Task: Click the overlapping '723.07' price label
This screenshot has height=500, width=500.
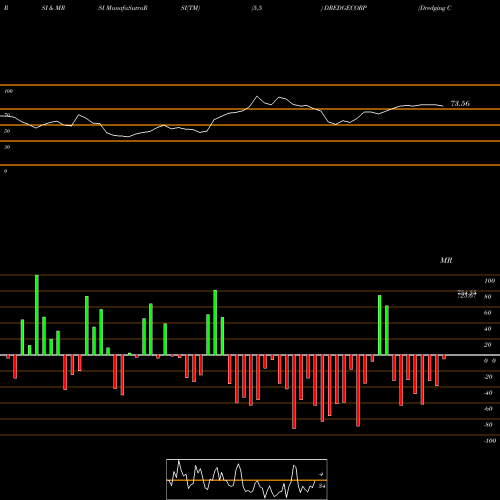Action: pos(467,296)
